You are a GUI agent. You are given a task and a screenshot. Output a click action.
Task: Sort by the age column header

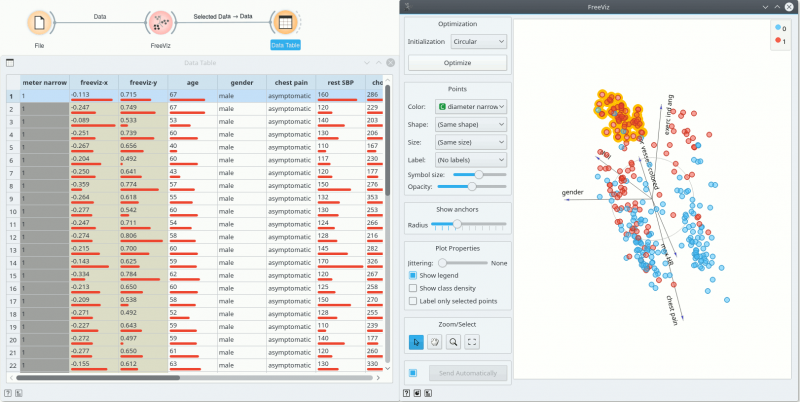coord(191,82)
